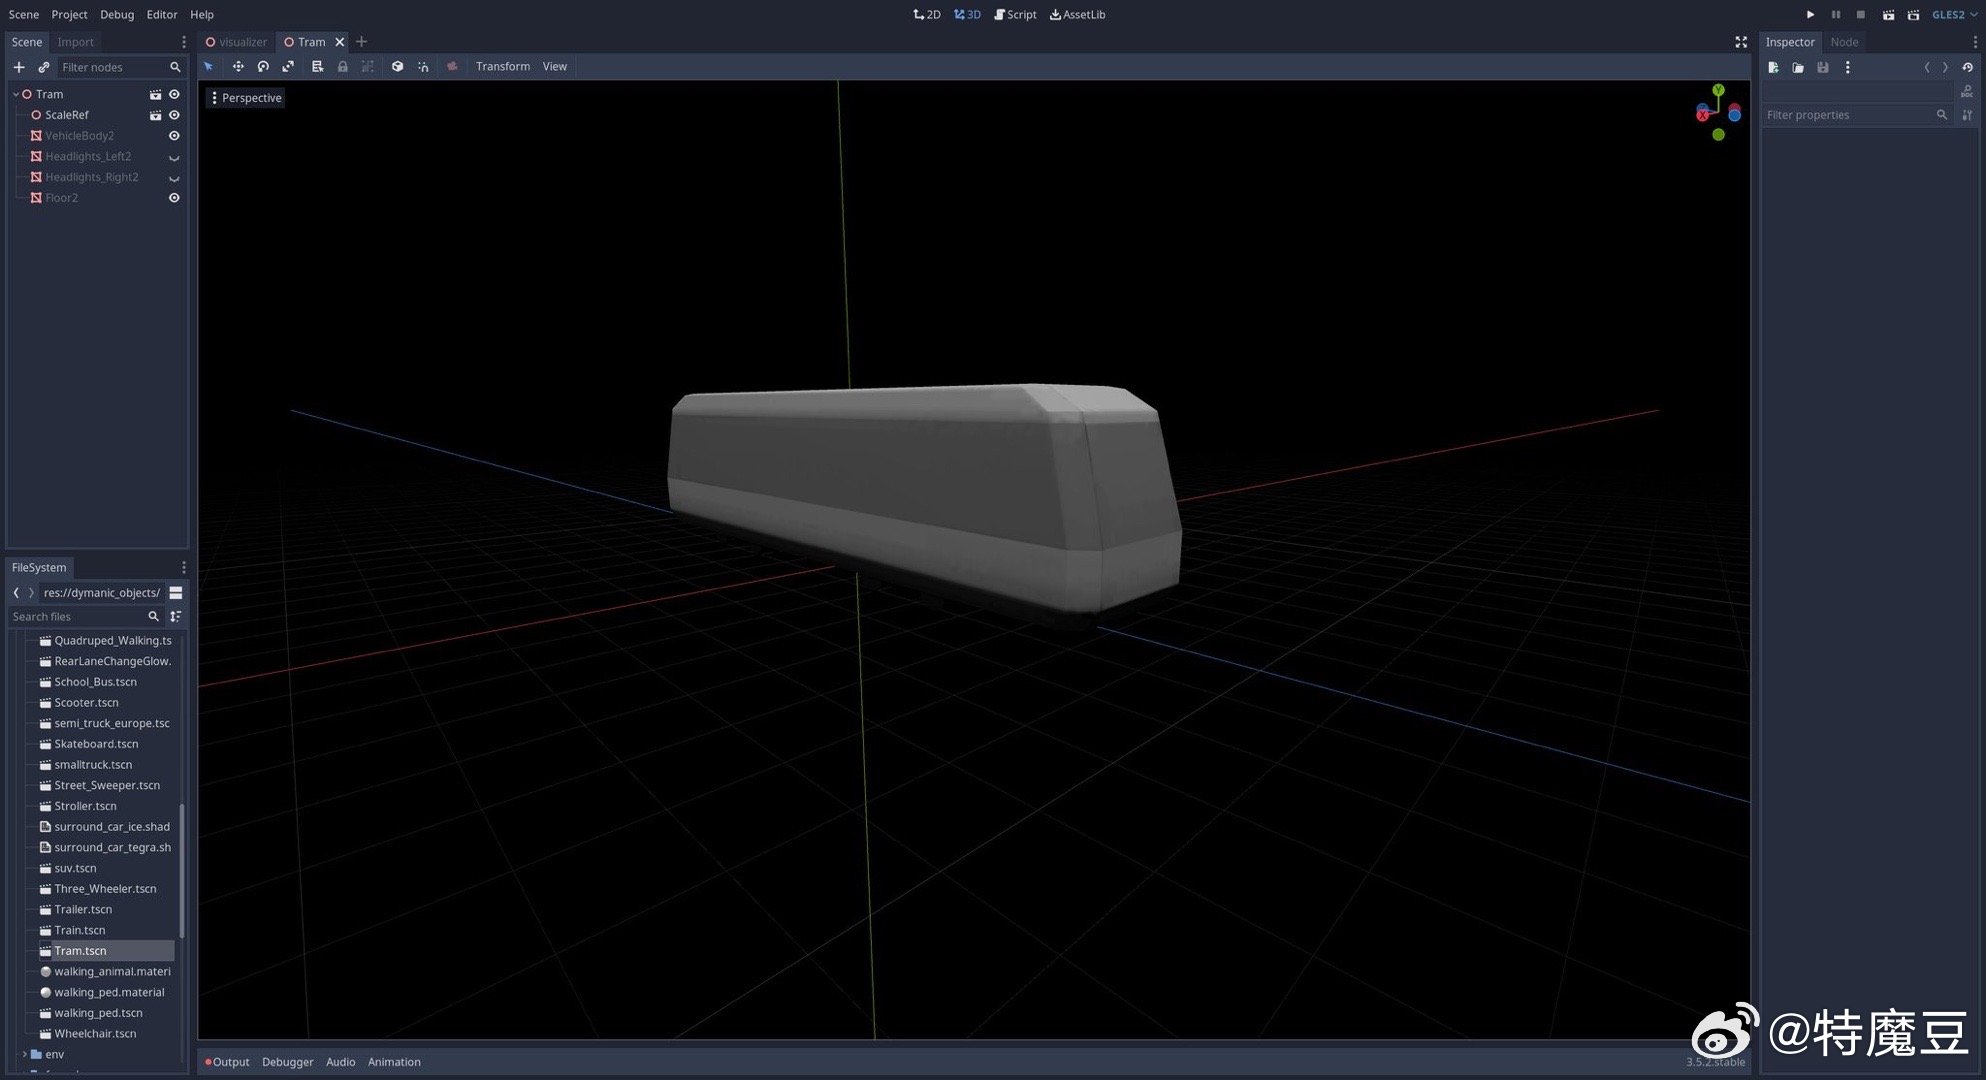Select the Move mode tool
This screenshot has width=1986, height=1080.
tap(238, 66)
